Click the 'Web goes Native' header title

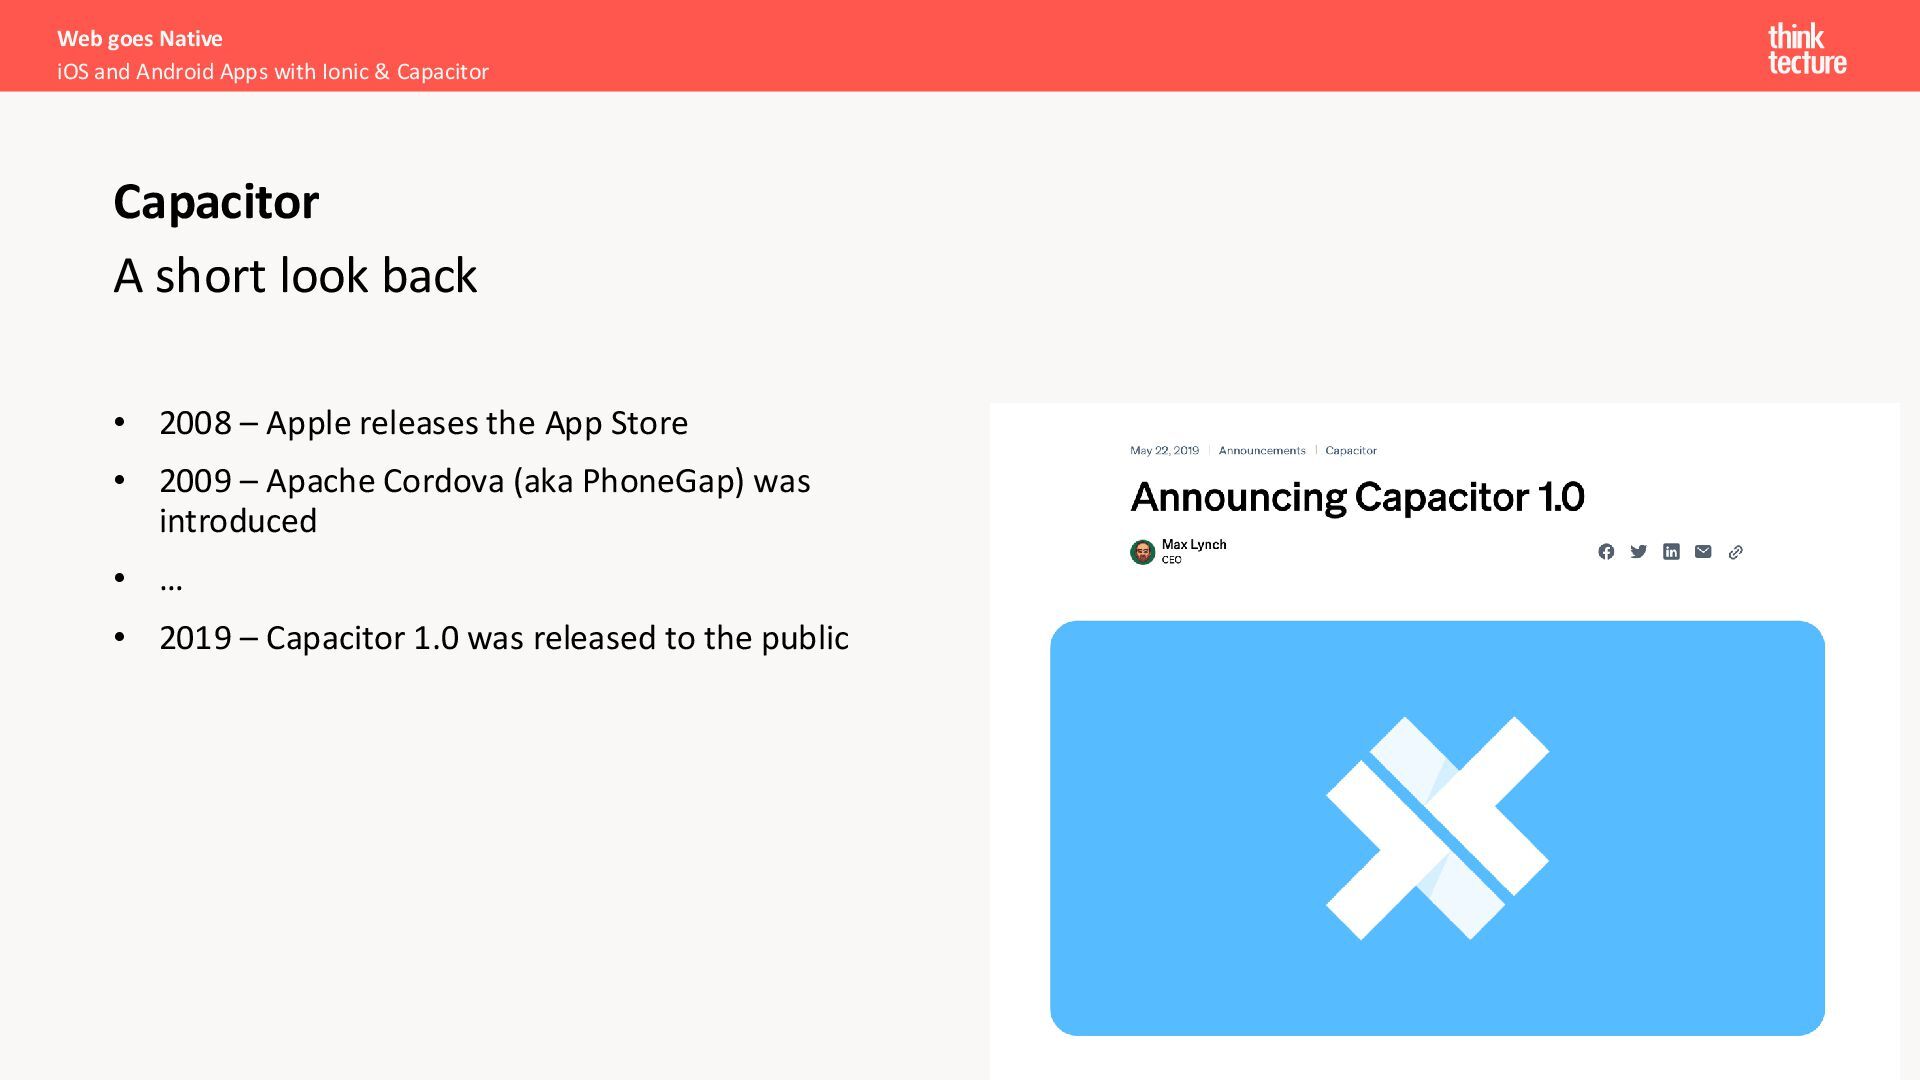[140, 39]
